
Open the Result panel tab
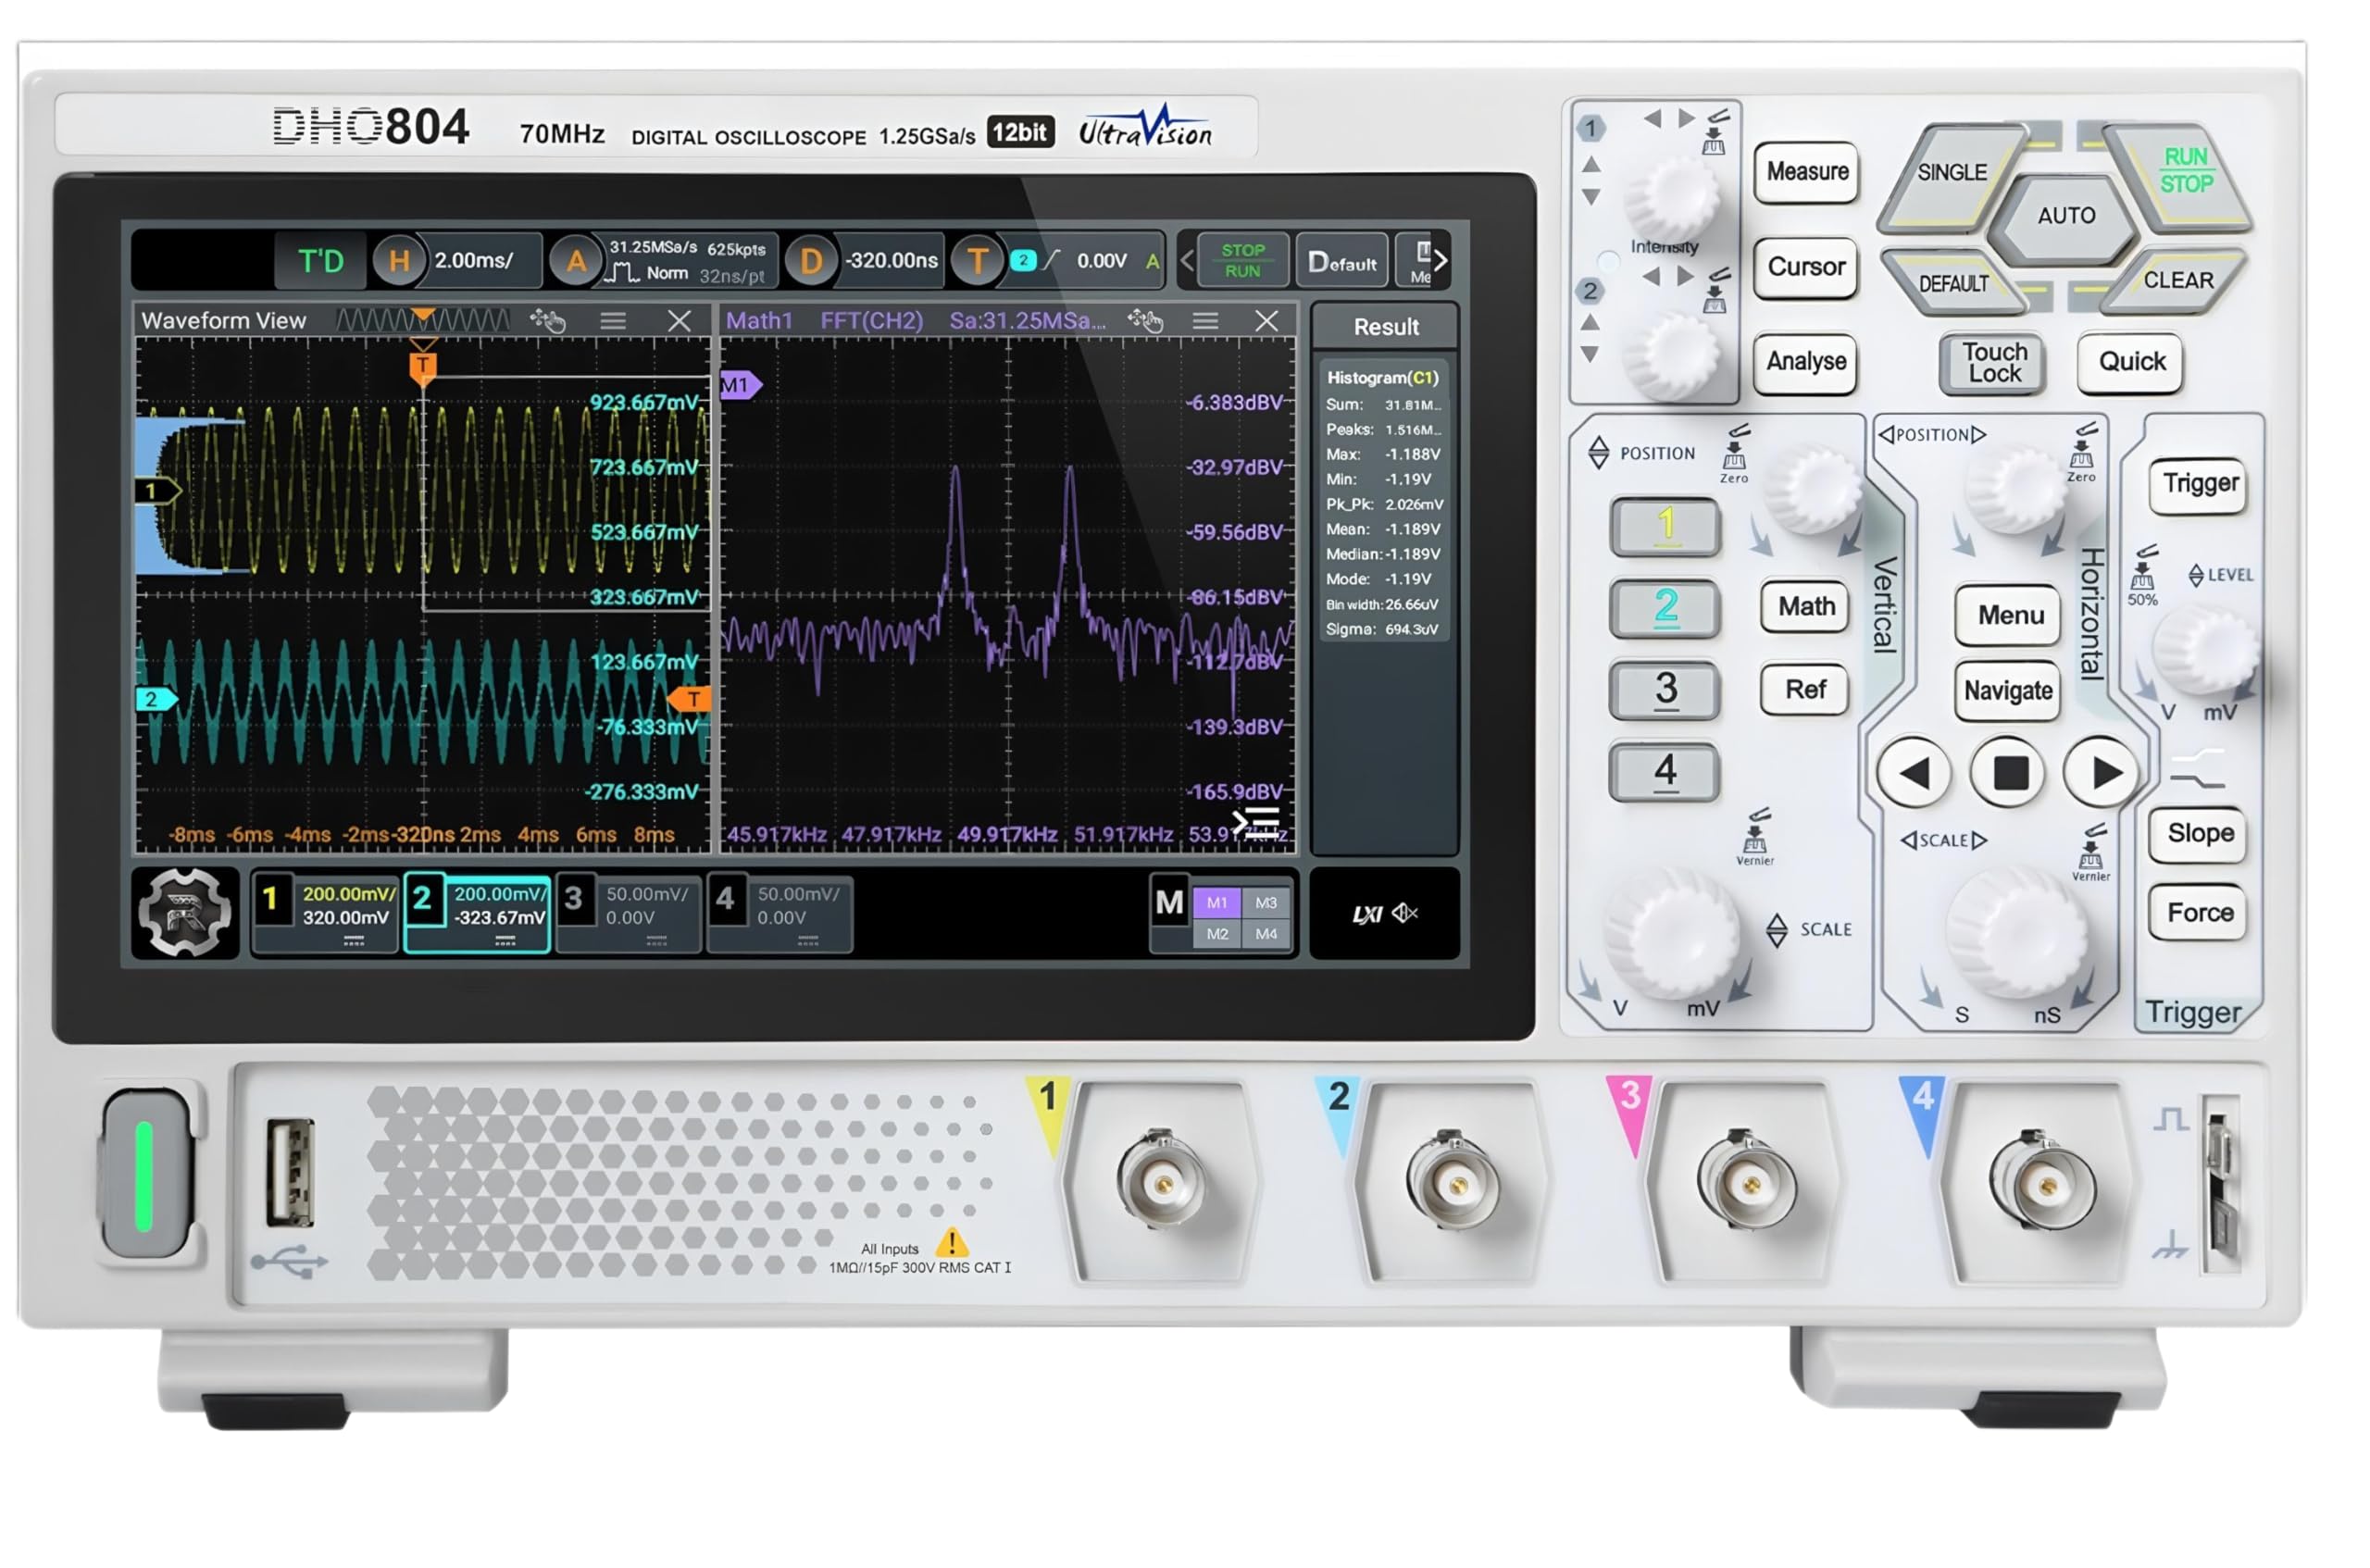(x=1385, y=327)
